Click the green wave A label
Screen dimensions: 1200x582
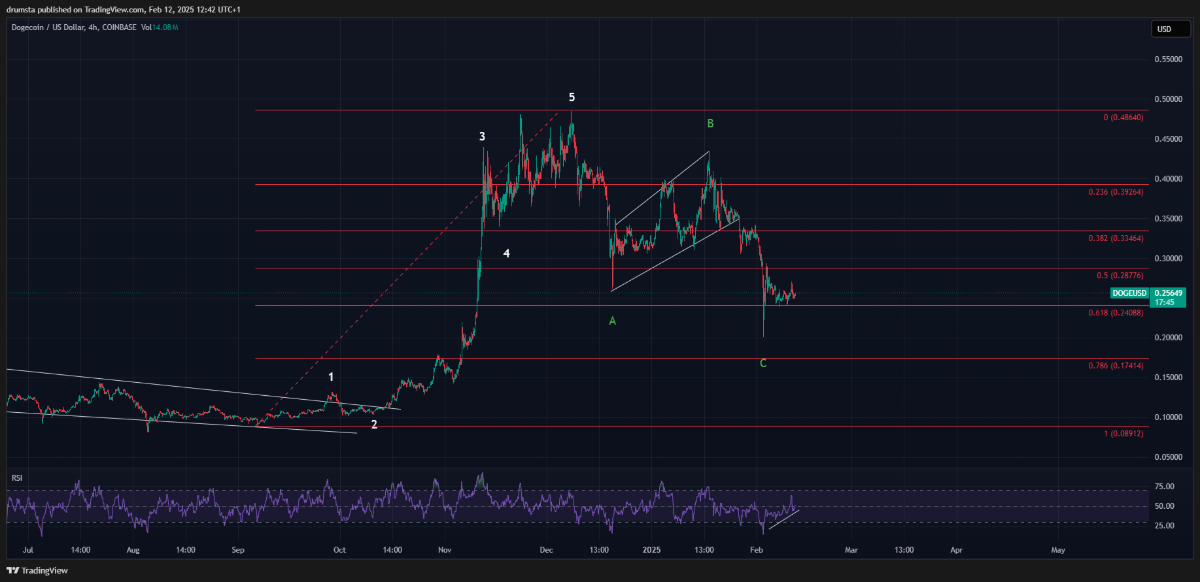612,321
